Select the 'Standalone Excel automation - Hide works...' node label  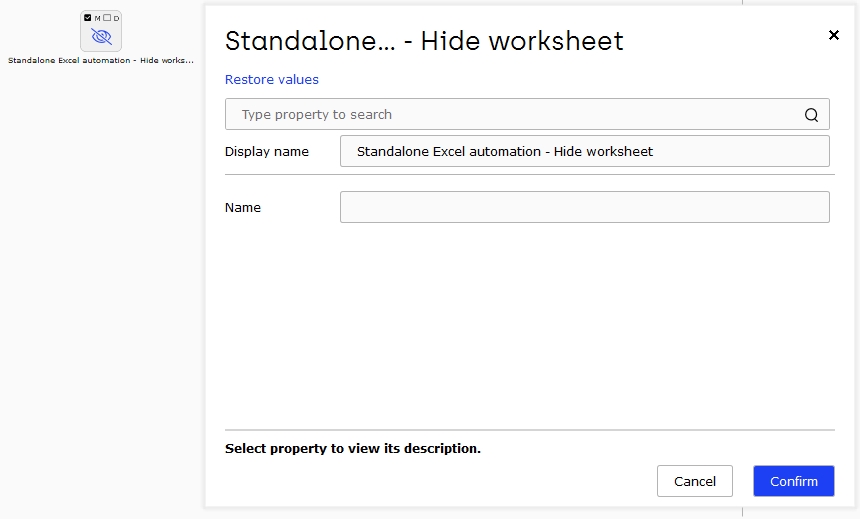pos(101,60)
